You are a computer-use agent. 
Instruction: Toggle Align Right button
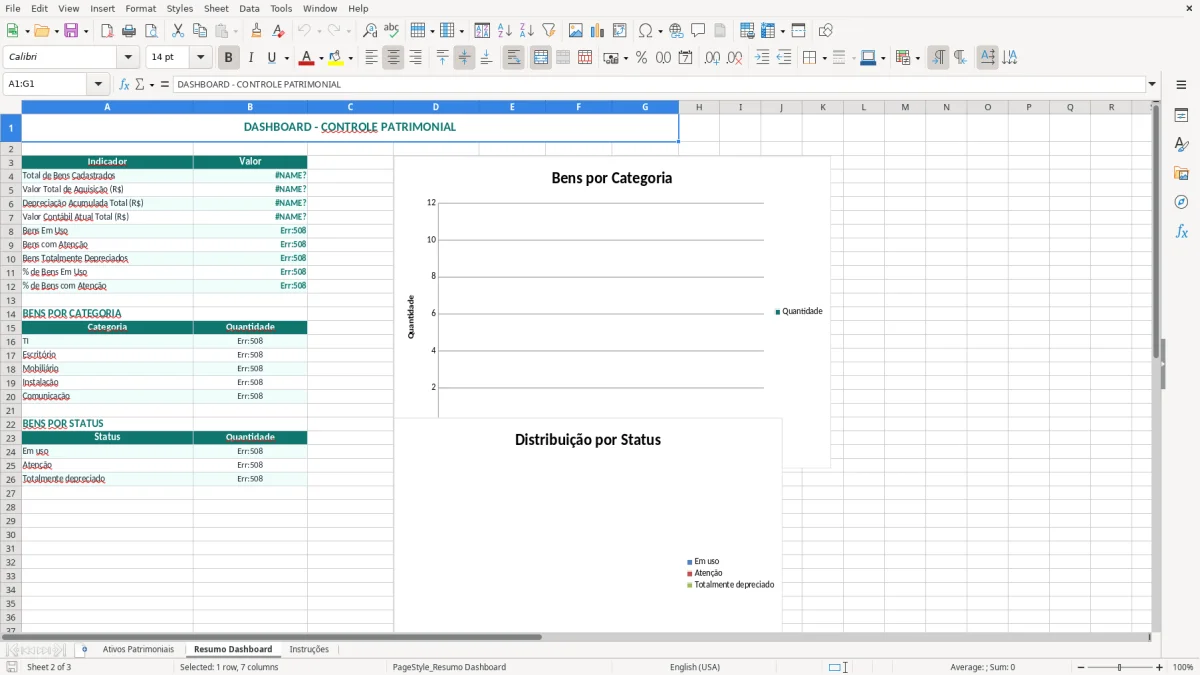click(x=415, y=58)
